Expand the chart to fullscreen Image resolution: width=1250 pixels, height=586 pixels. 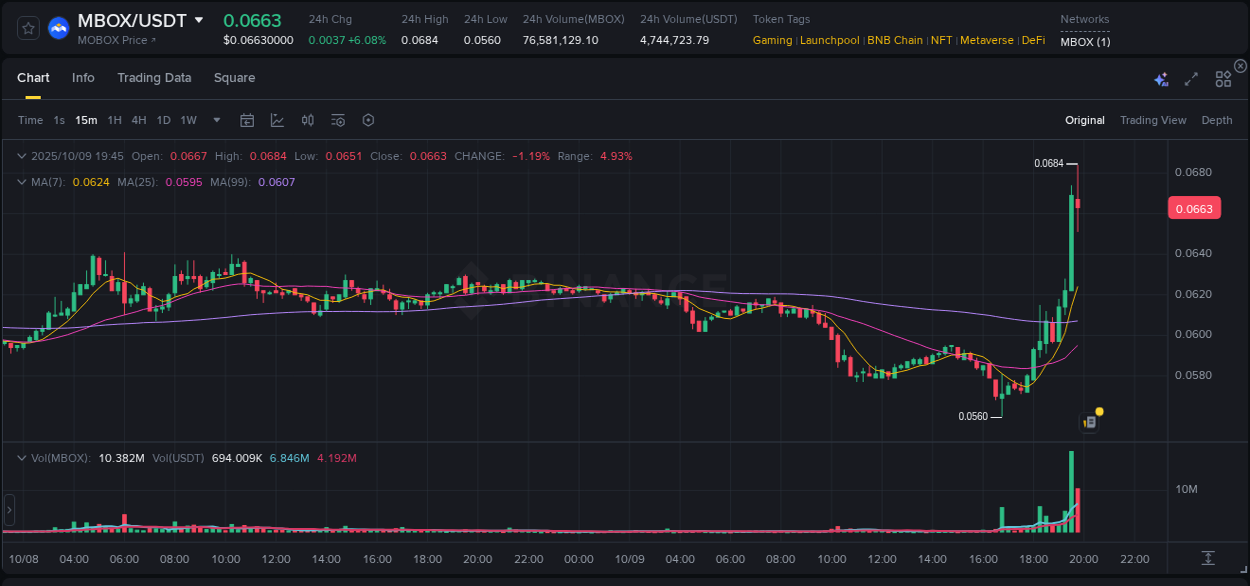(1190, 79)
